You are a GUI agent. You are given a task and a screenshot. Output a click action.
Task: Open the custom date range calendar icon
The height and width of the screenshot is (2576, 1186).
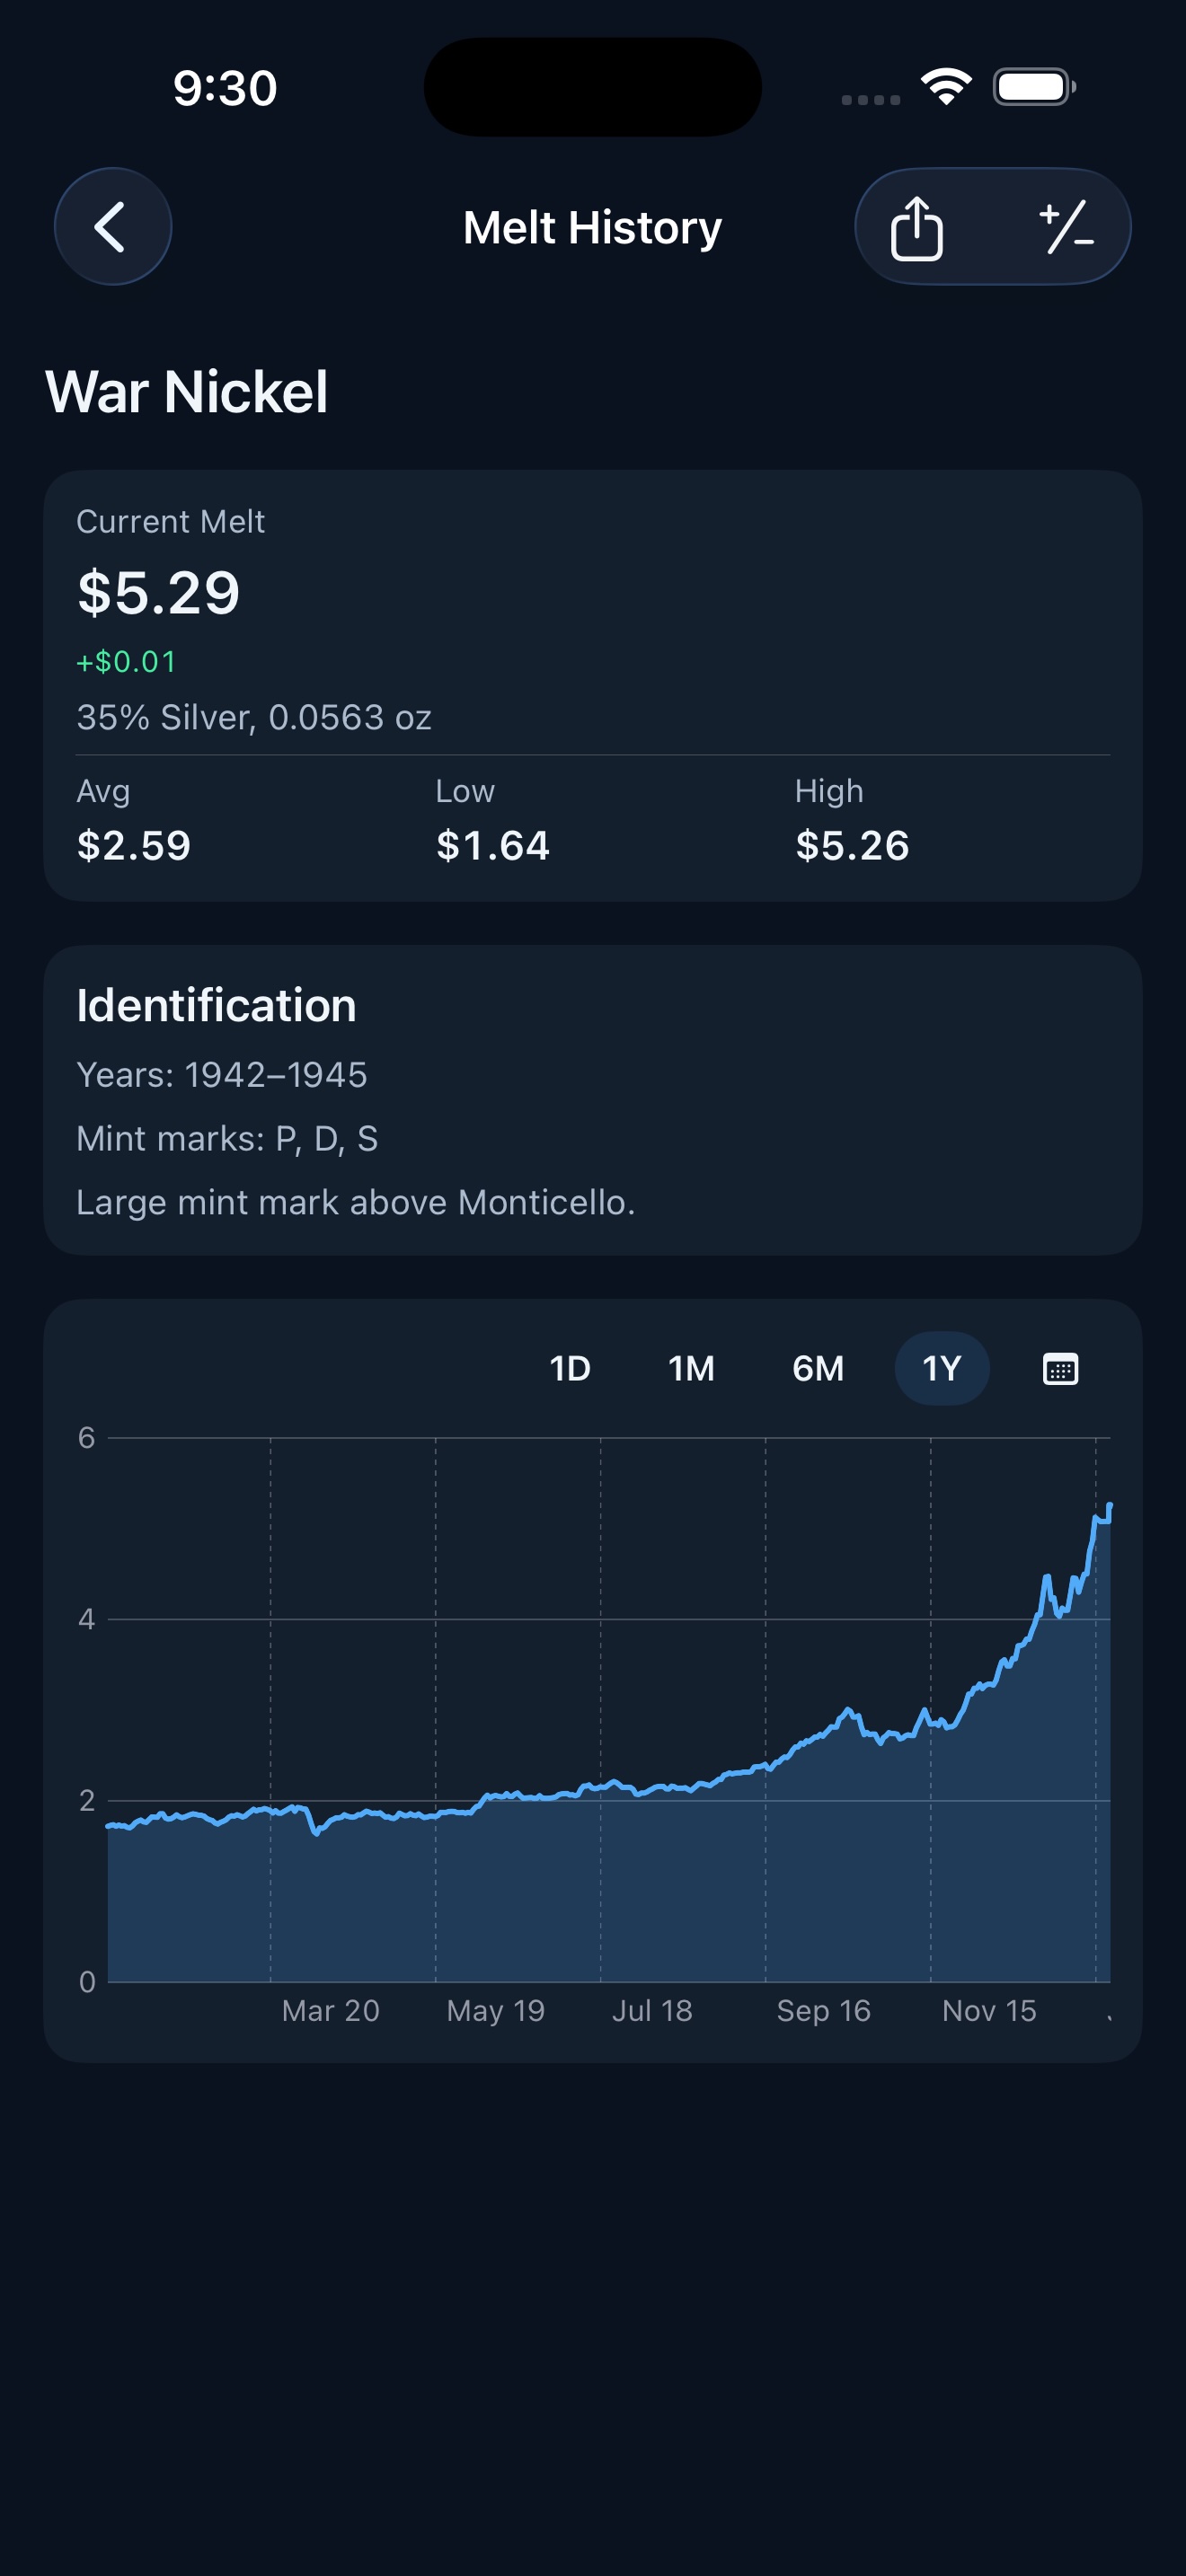[x=1060, y=1368]
